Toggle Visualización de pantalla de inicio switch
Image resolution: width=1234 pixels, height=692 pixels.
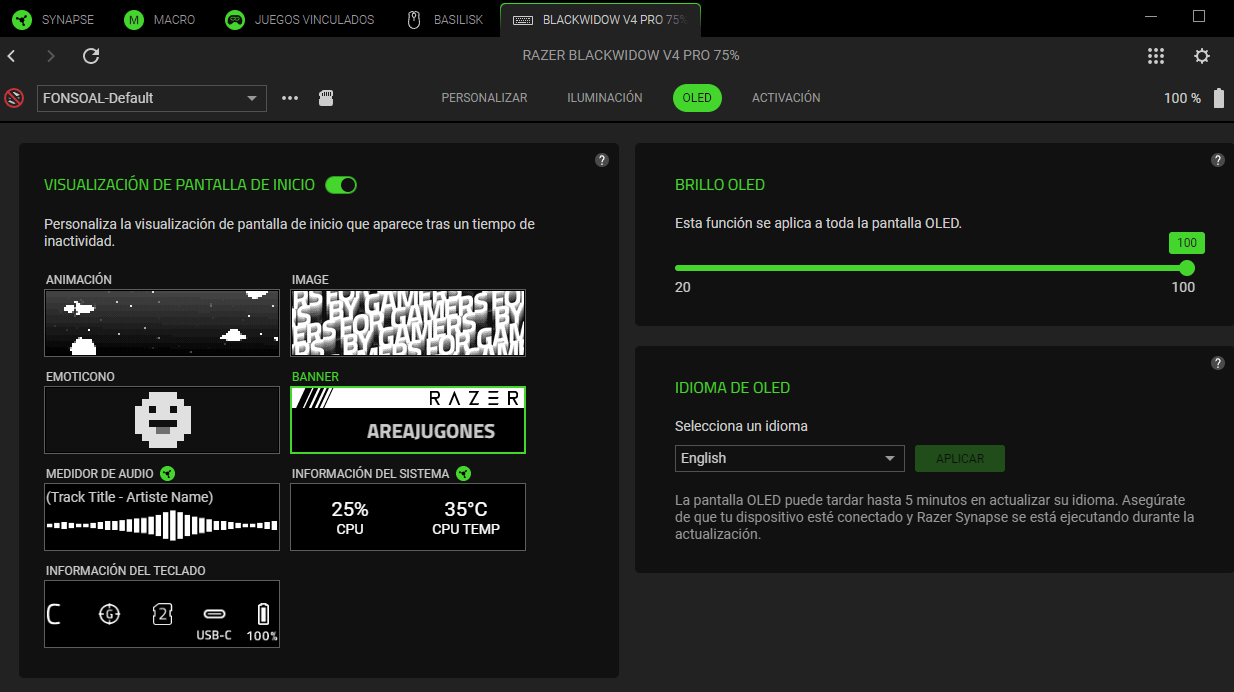click(x=341, y=185)
